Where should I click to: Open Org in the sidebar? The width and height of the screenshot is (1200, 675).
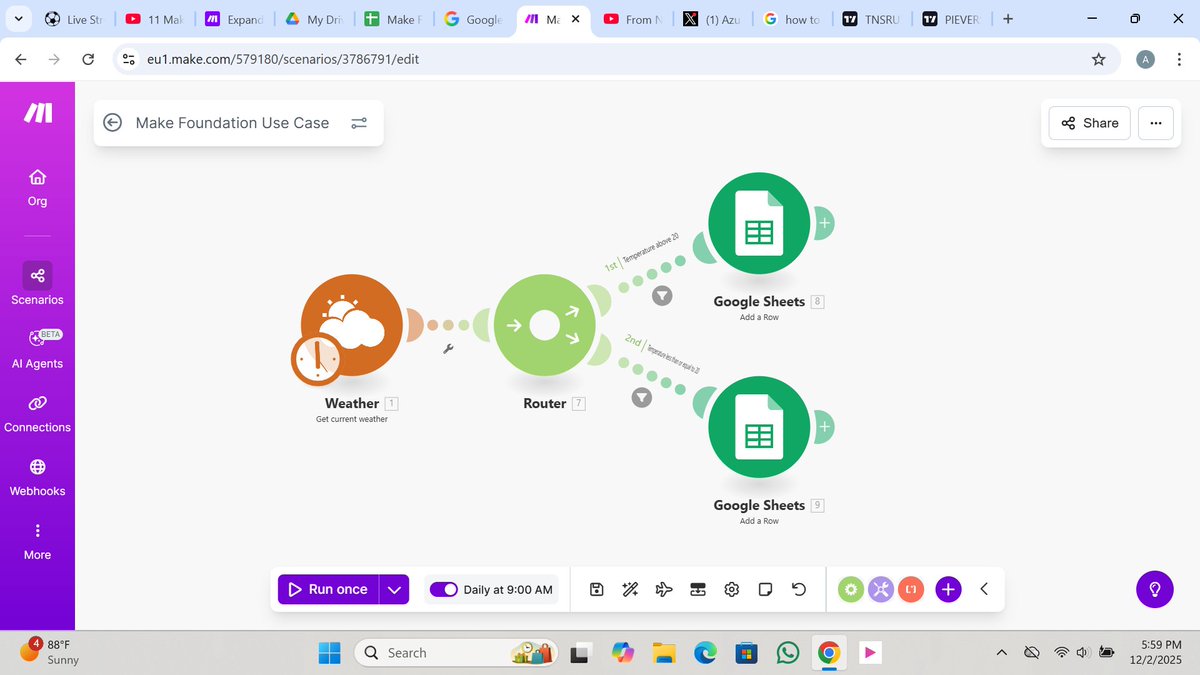(37, 187)
